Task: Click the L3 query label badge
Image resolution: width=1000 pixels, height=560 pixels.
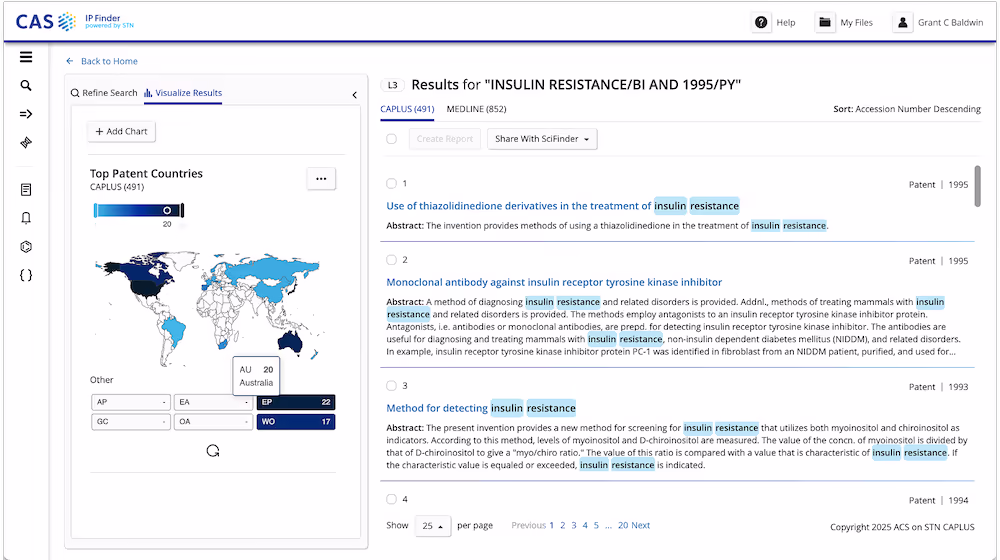Action: pyautogui.click(x=393, y=85)
